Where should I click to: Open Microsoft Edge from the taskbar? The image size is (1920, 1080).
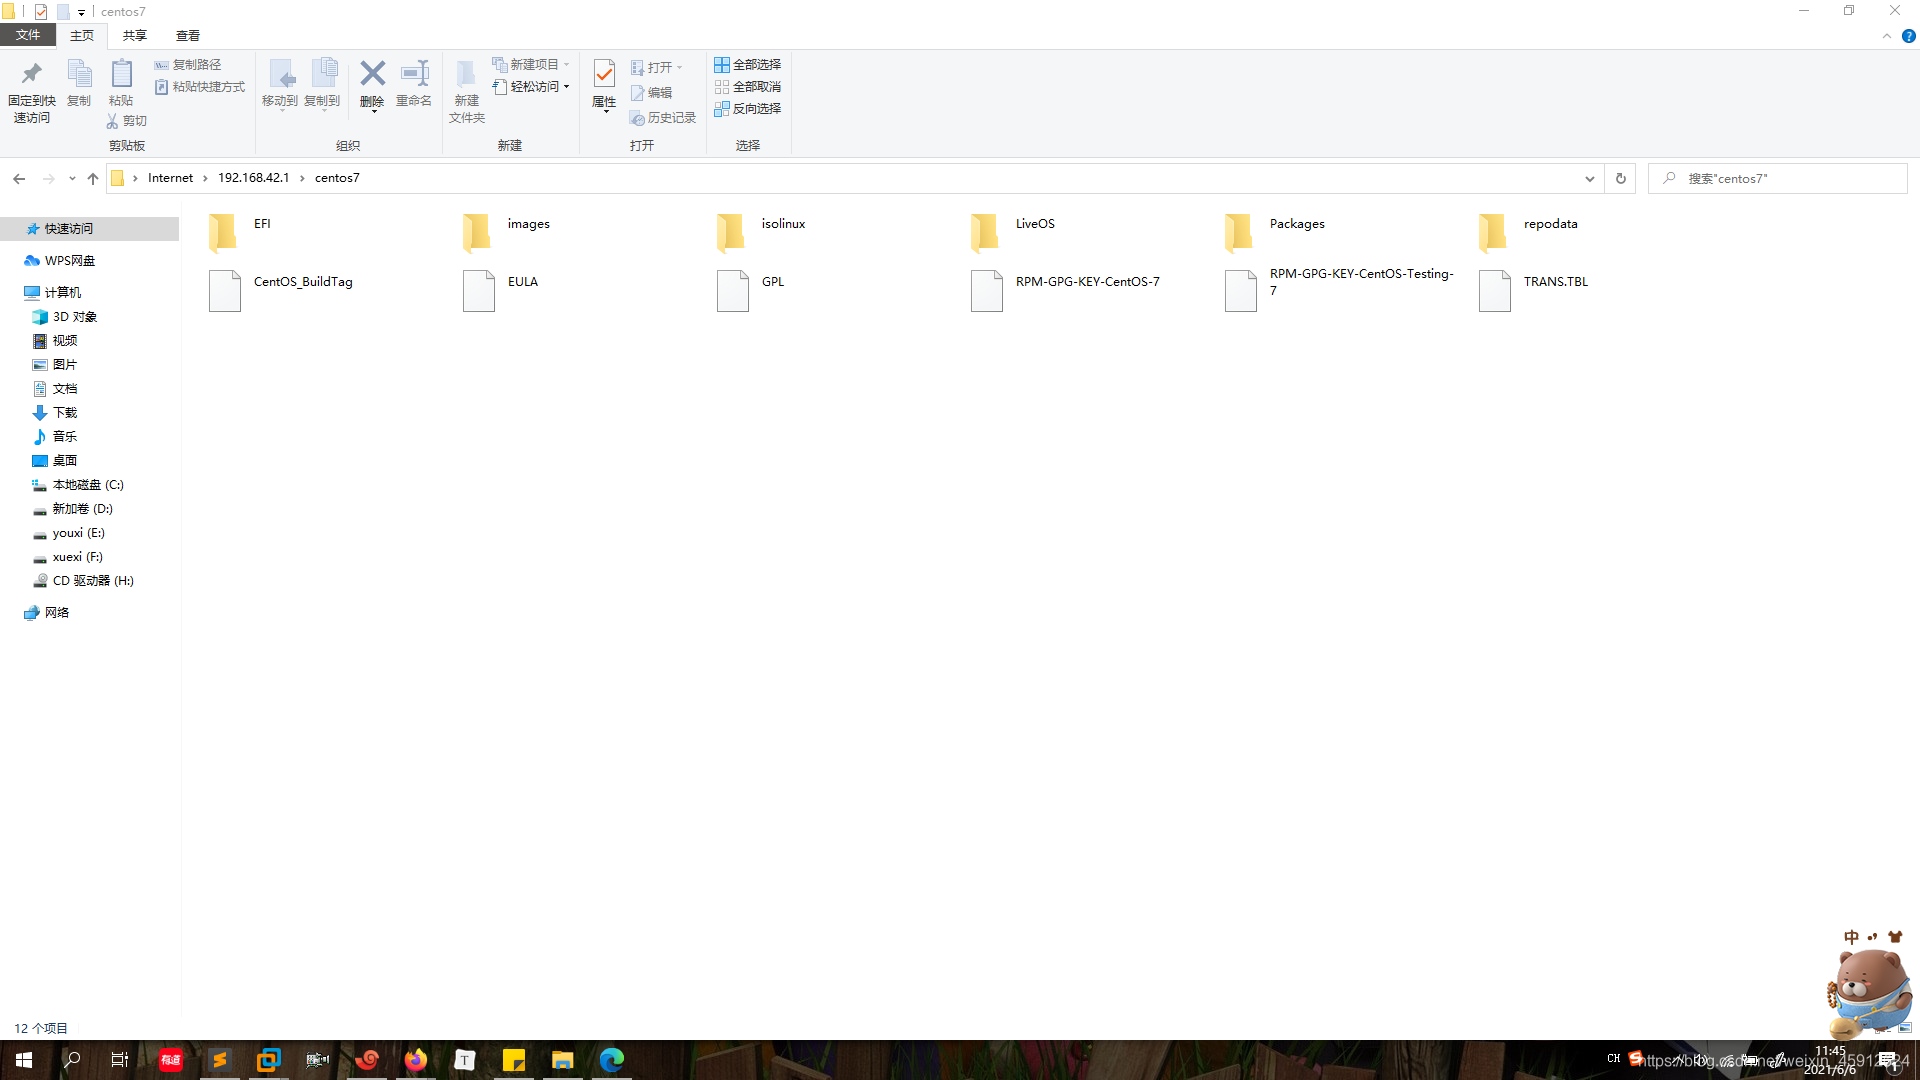click(611, 1060)
